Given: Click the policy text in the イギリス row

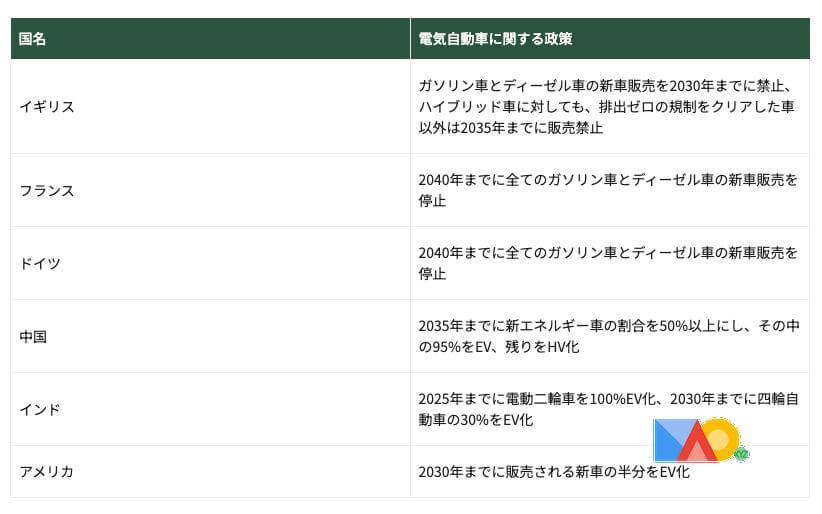Looking at the screenshot, I should point(608,106).
